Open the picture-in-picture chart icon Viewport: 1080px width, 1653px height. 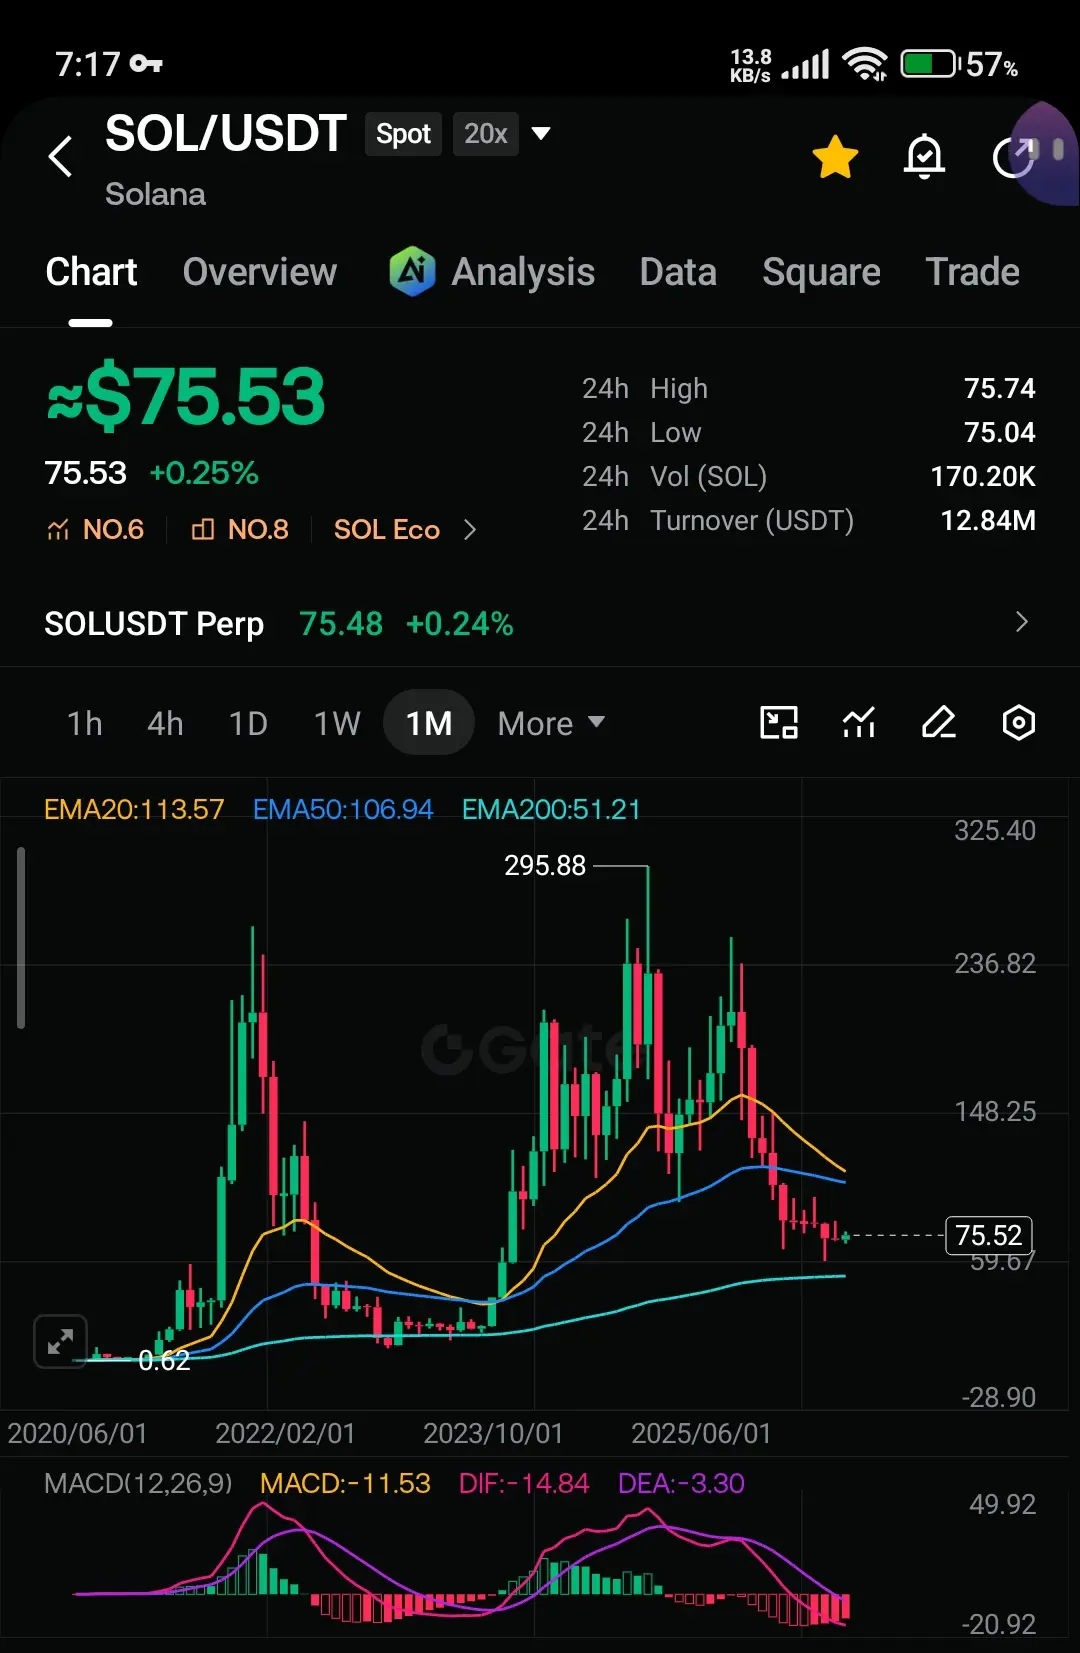pyautogui.click(x=779, y=722)
